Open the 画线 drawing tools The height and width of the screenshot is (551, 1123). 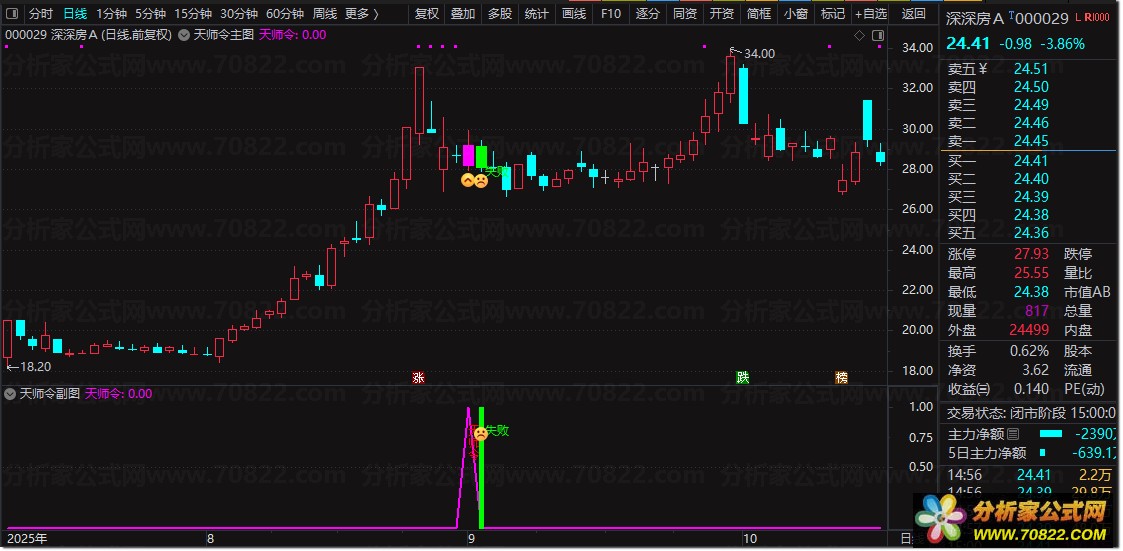coord(574,13)
